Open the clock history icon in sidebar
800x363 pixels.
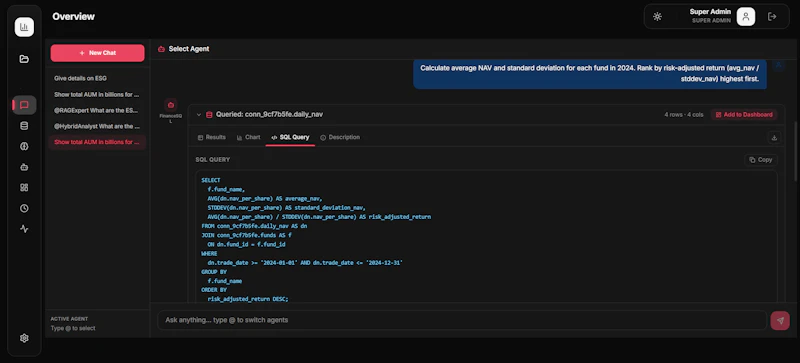[24, 208]
